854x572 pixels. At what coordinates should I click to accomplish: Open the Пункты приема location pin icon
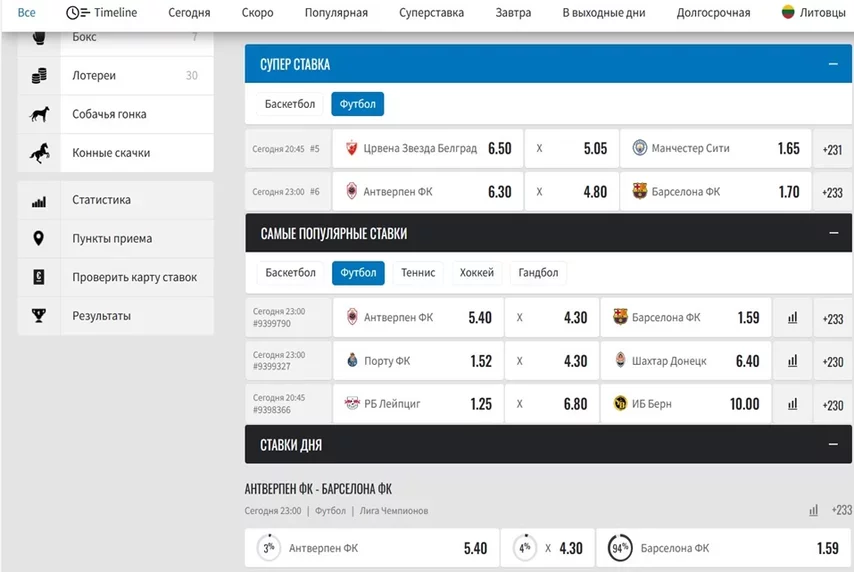point(39,238)
